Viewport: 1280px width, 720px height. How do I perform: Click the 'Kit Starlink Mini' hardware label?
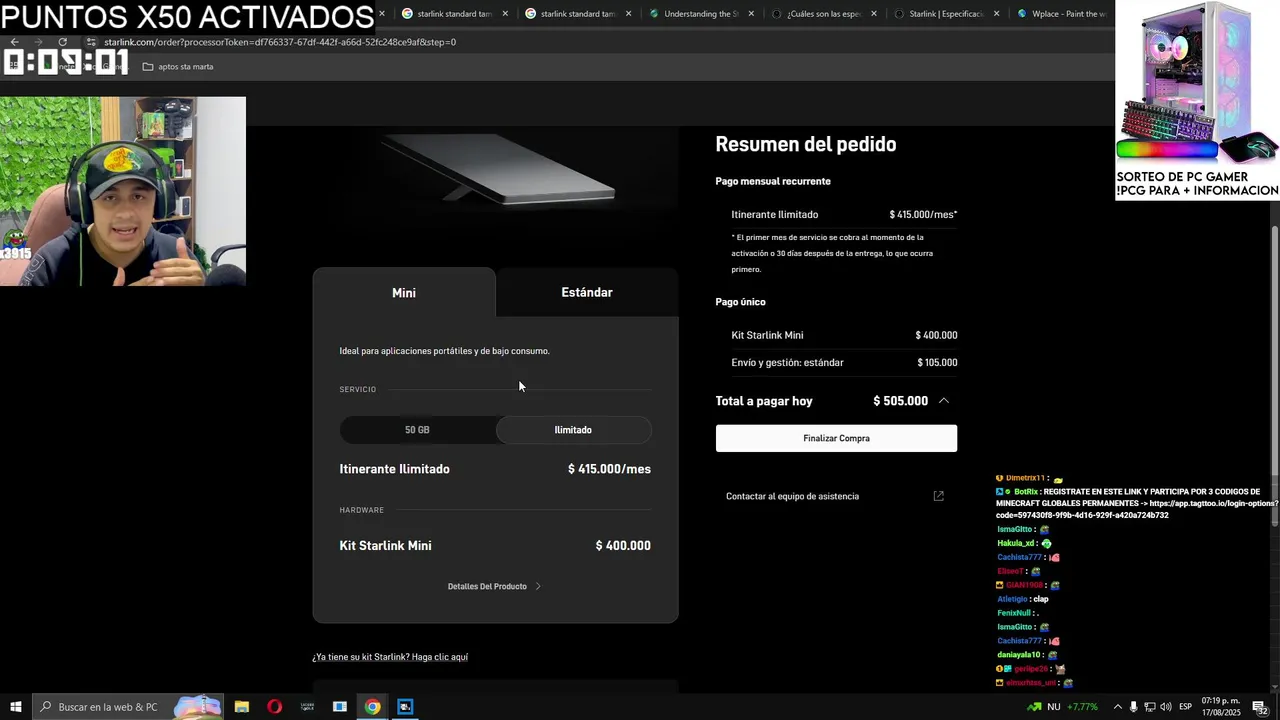pos(385,546)
